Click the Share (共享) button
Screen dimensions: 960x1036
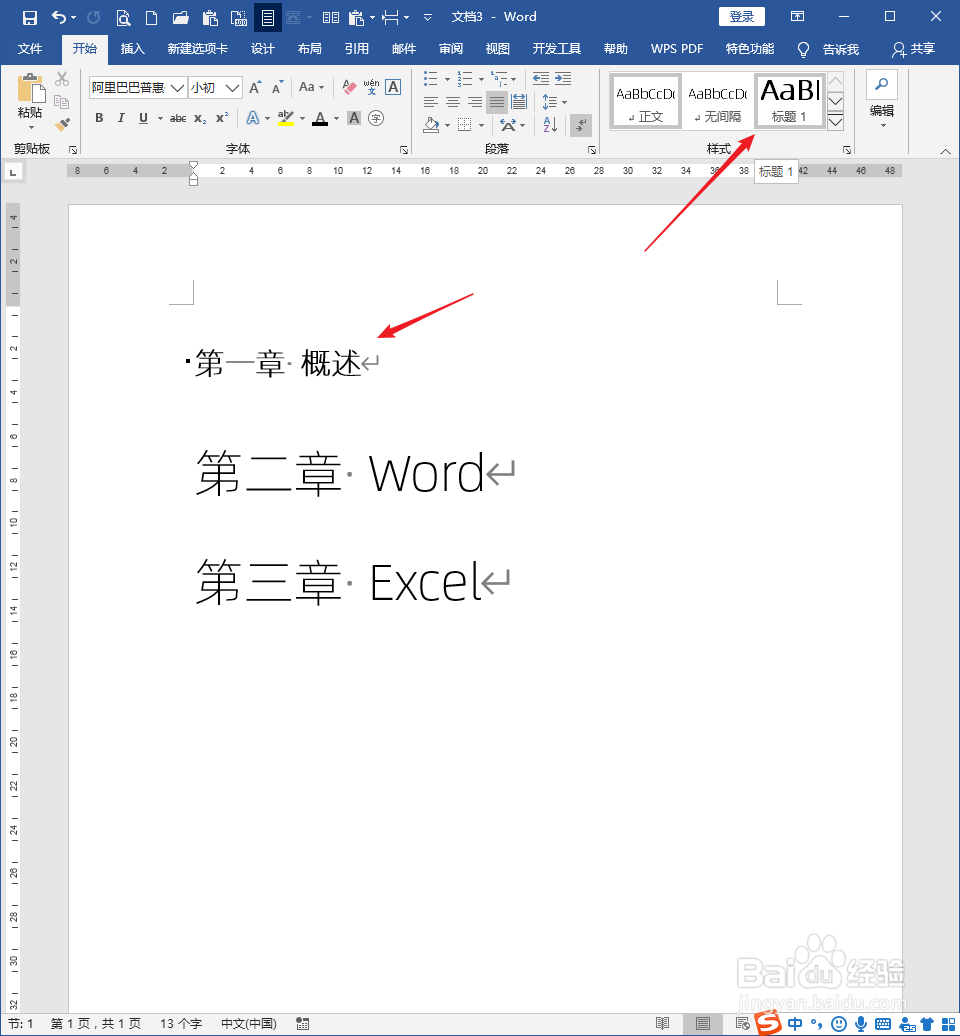point(914,49)
